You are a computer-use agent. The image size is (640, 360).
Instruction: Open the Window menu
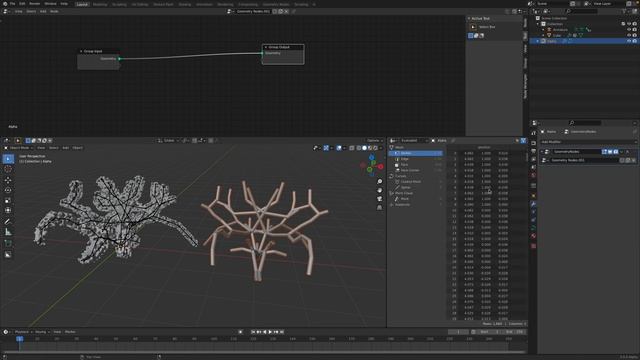point(51,4)
